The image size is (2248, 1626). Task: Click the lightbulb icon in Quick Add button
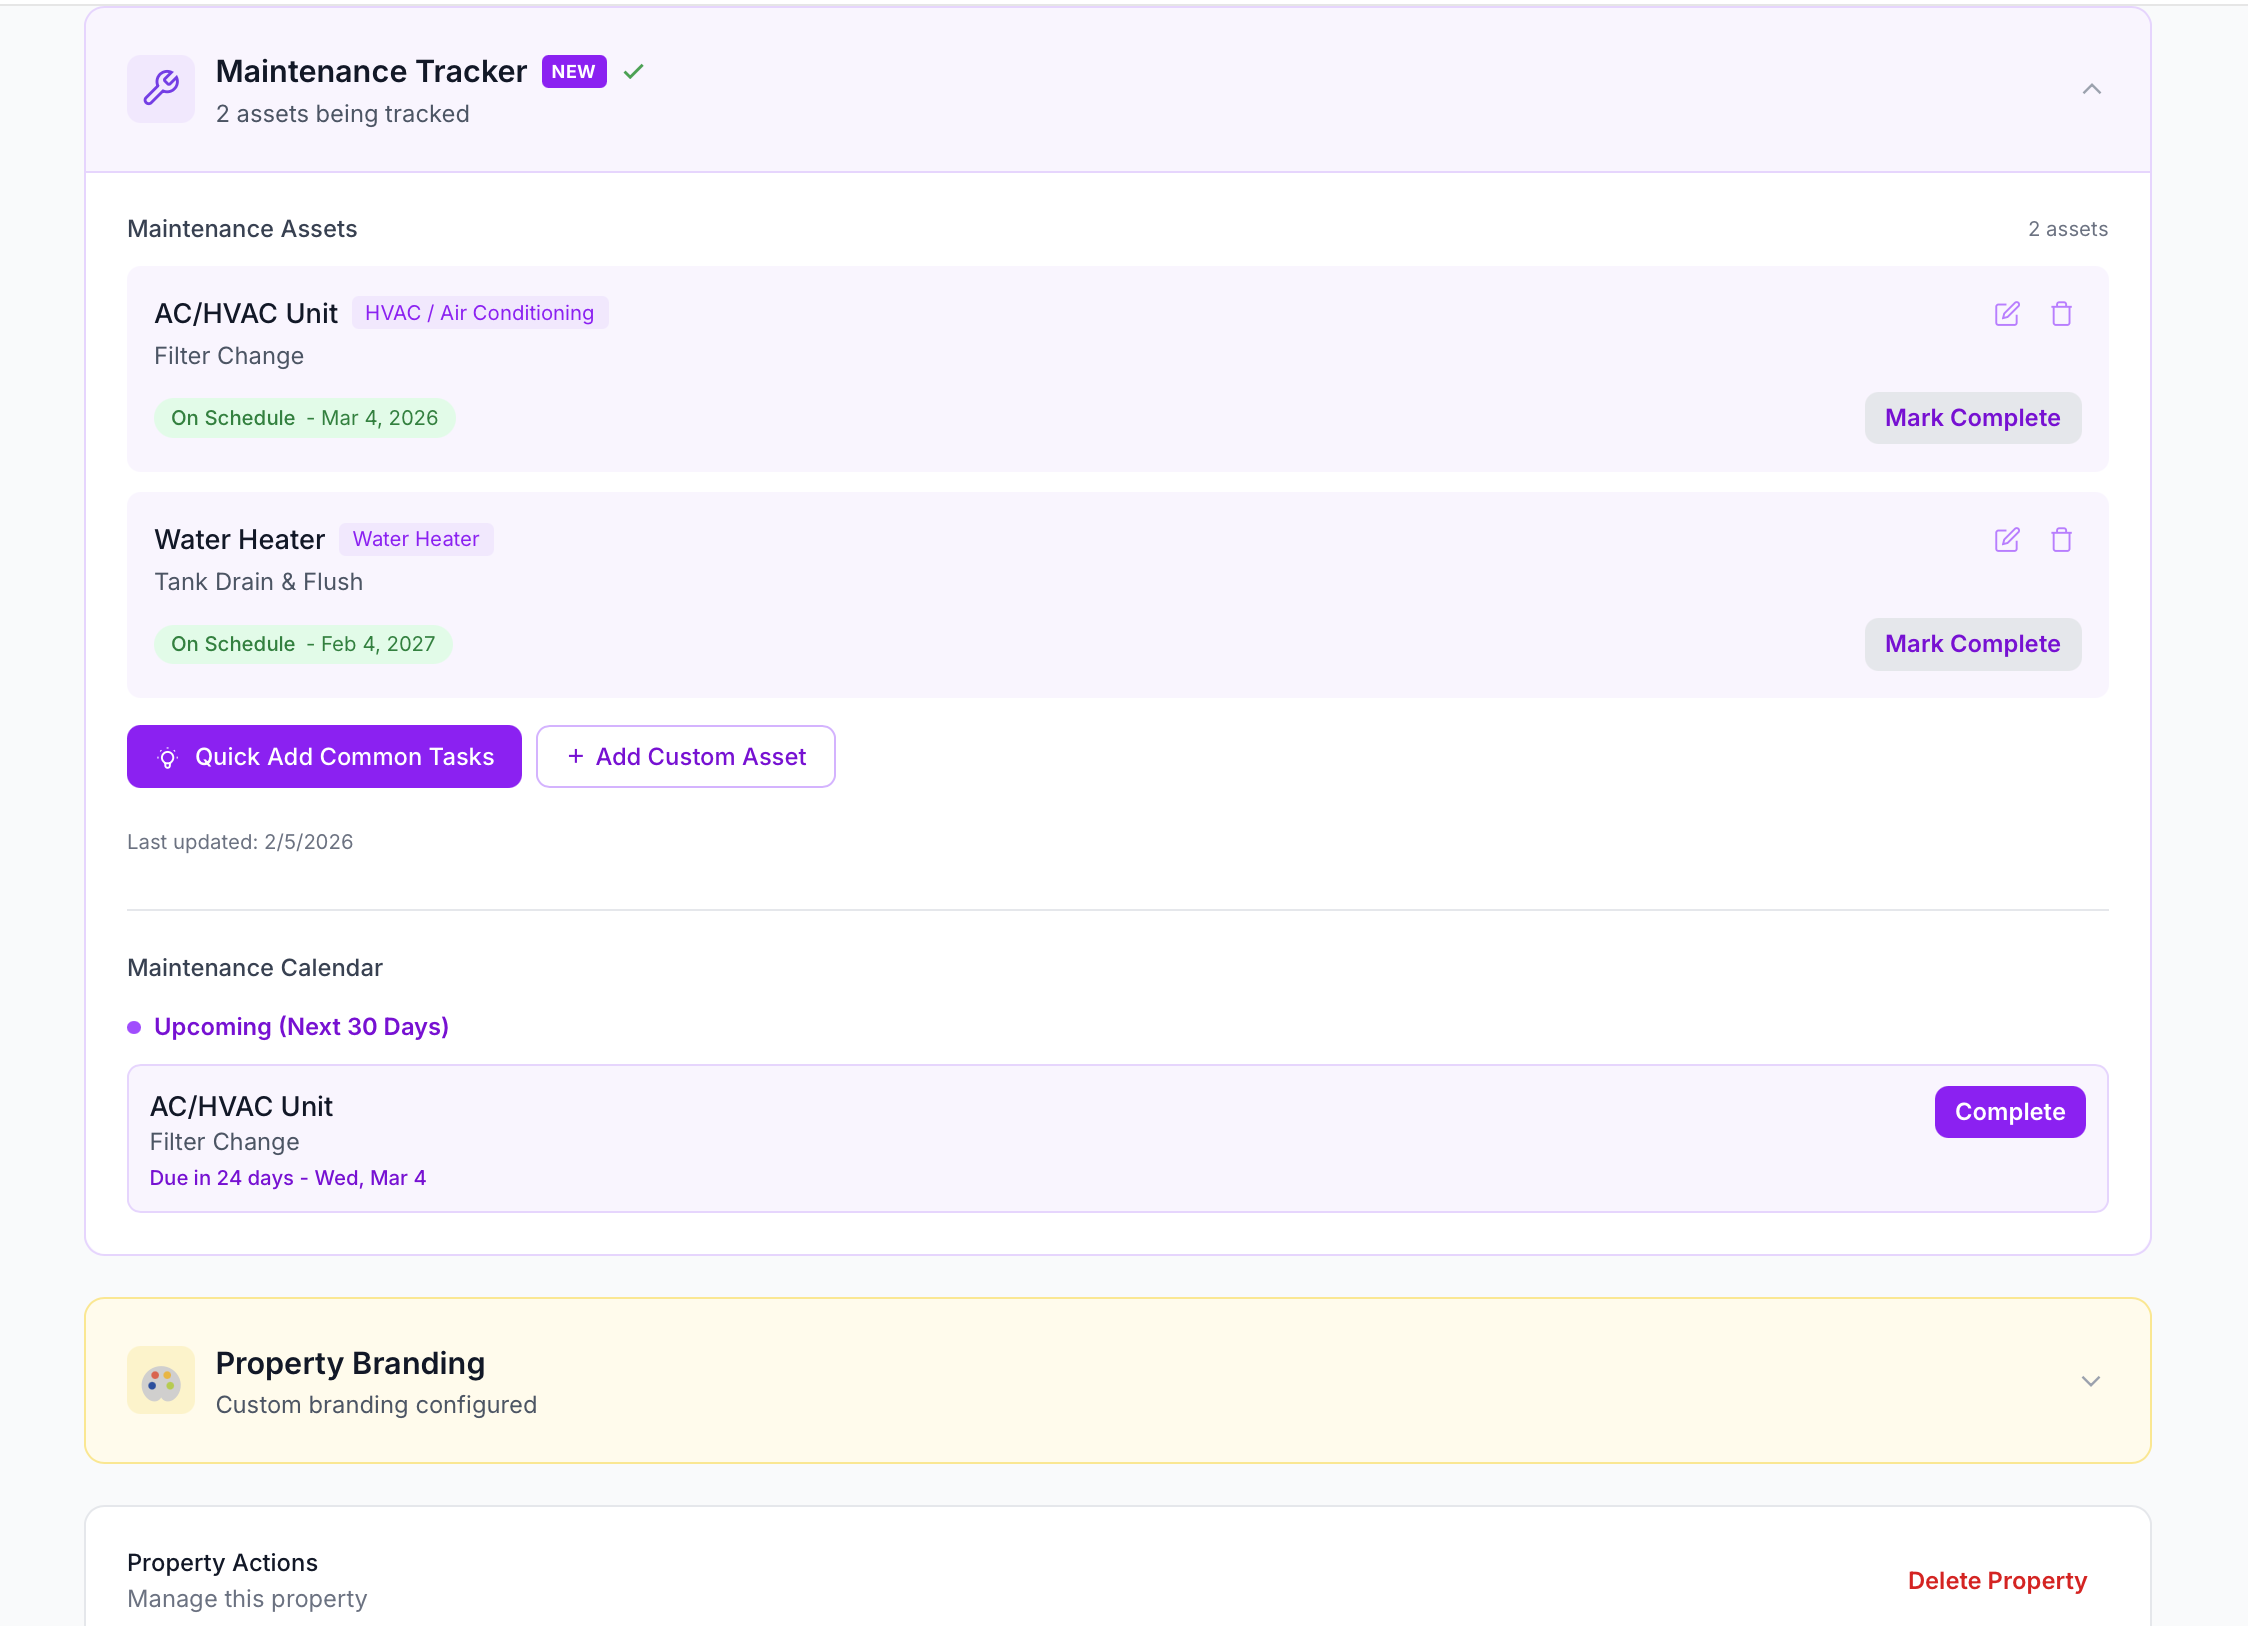point(169,757)
